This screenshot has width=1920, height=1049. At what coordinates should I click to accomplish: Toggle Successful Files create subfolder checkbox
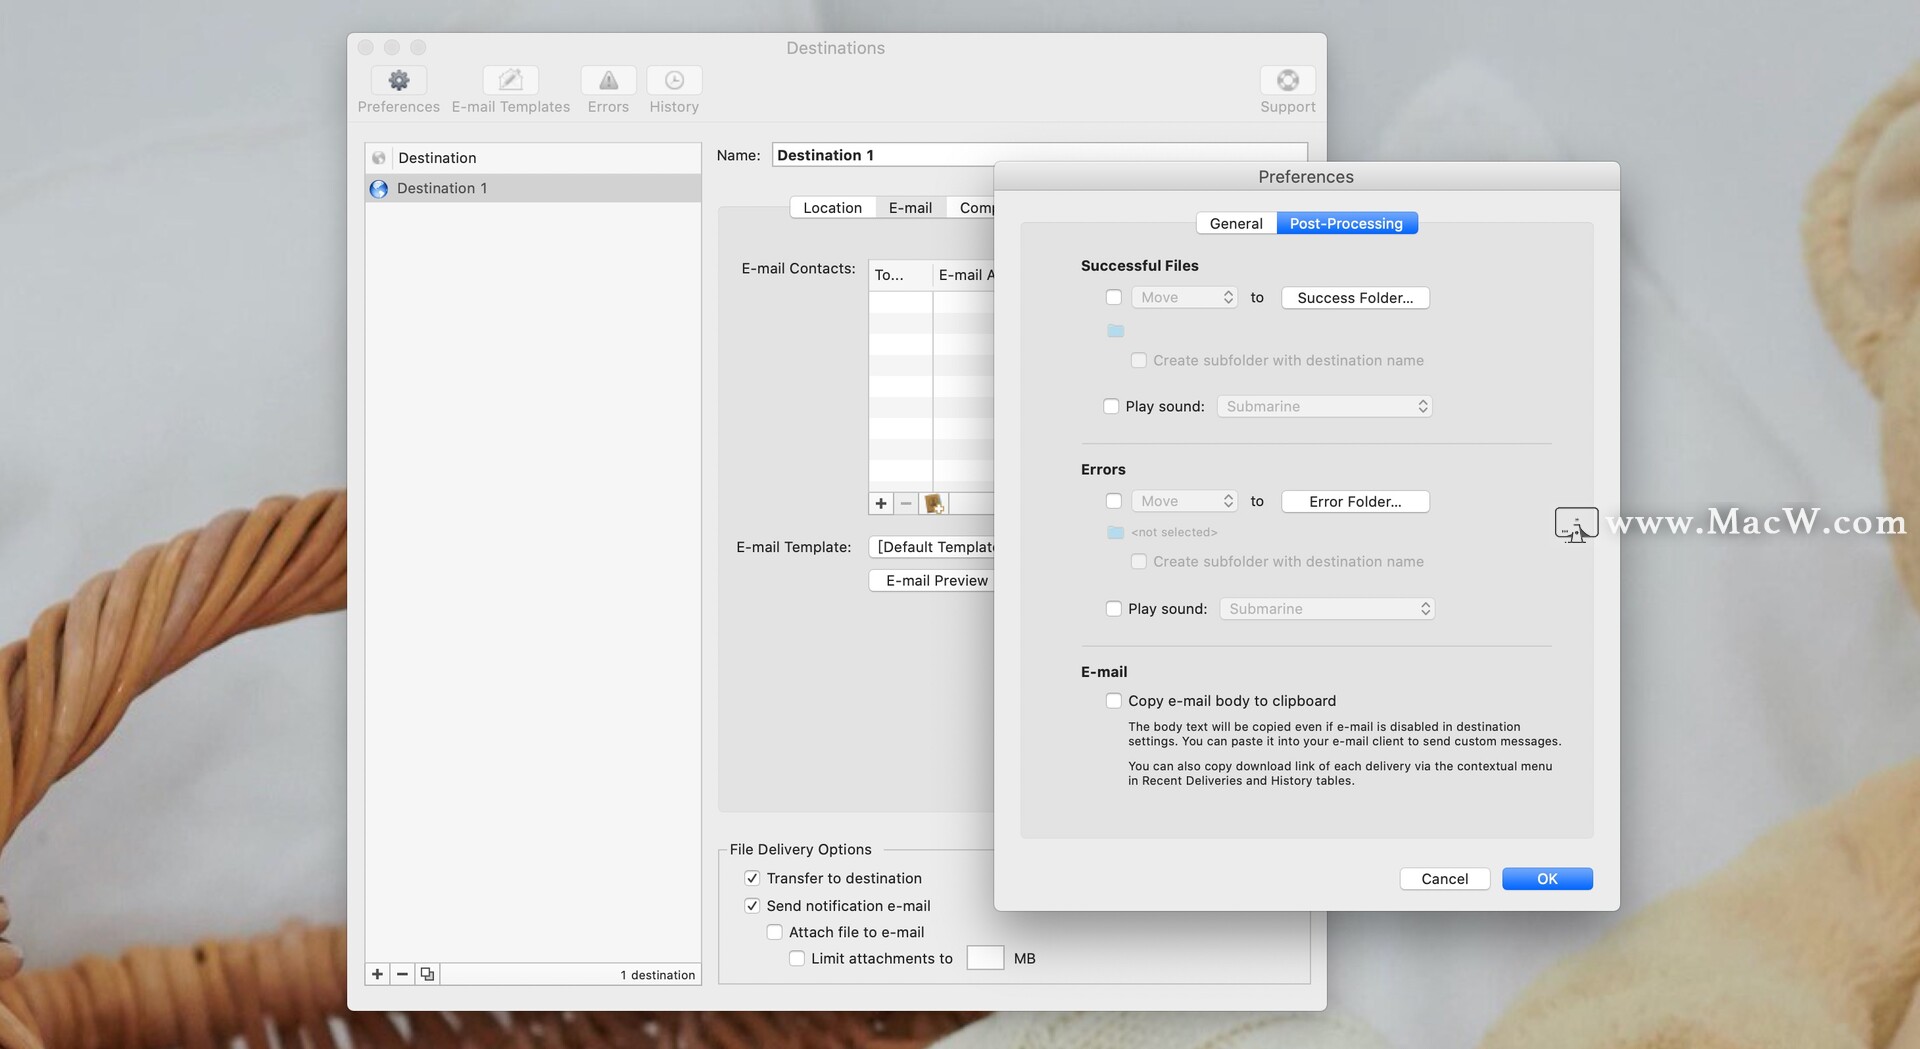pos(1138,360)
